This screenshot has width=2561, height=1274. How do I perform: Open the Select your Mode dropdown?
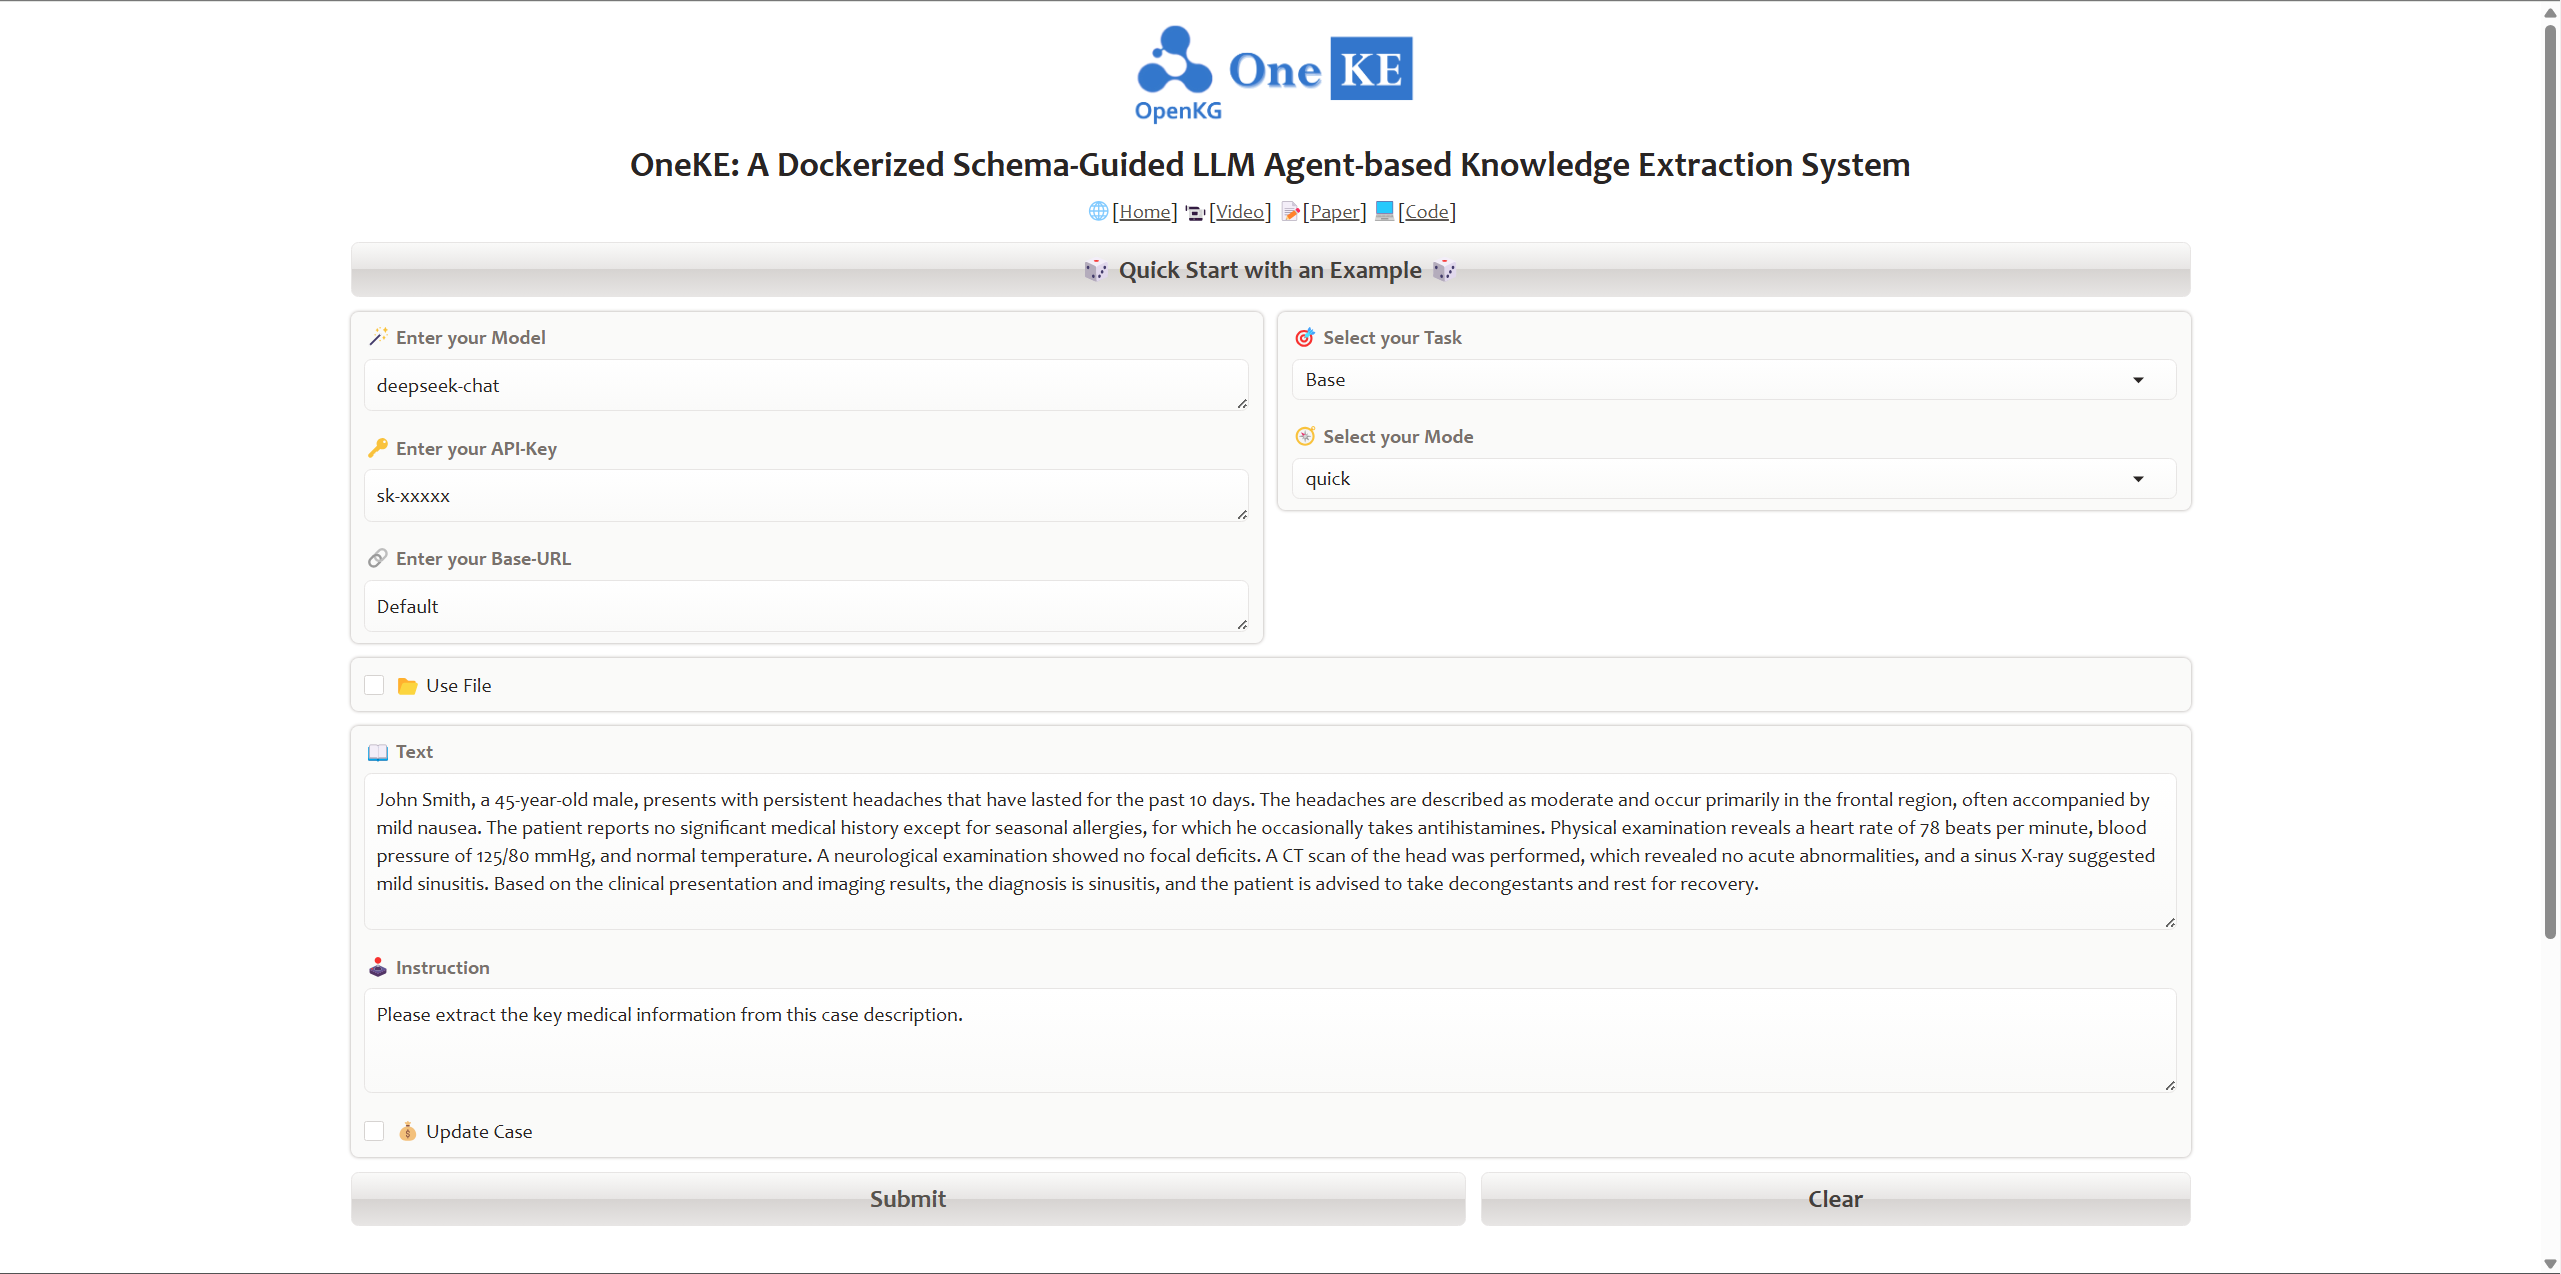coord(1733,479)
